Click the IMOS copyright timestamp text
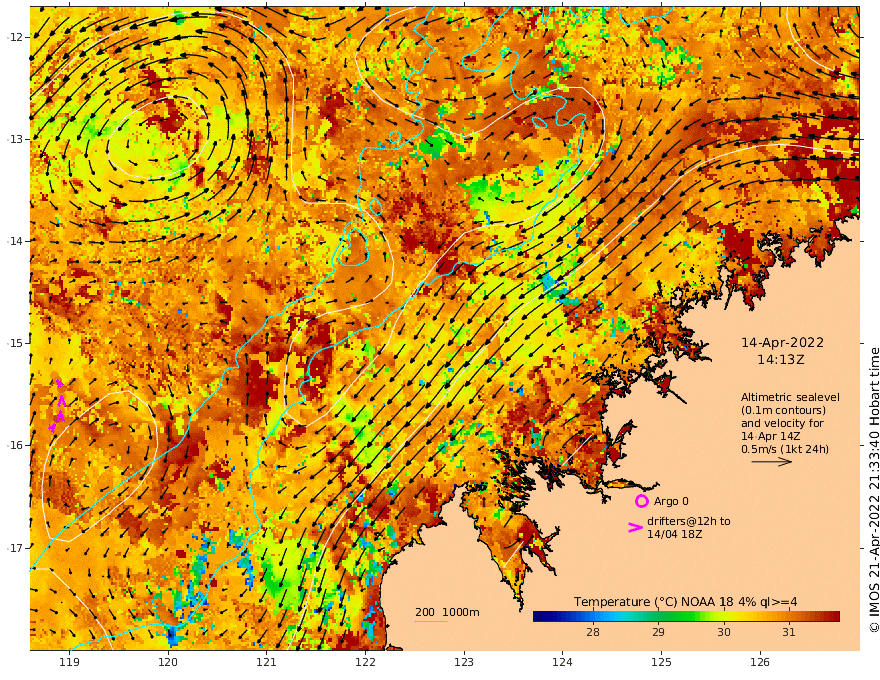 pyautogui.click(x=873, y=490)
